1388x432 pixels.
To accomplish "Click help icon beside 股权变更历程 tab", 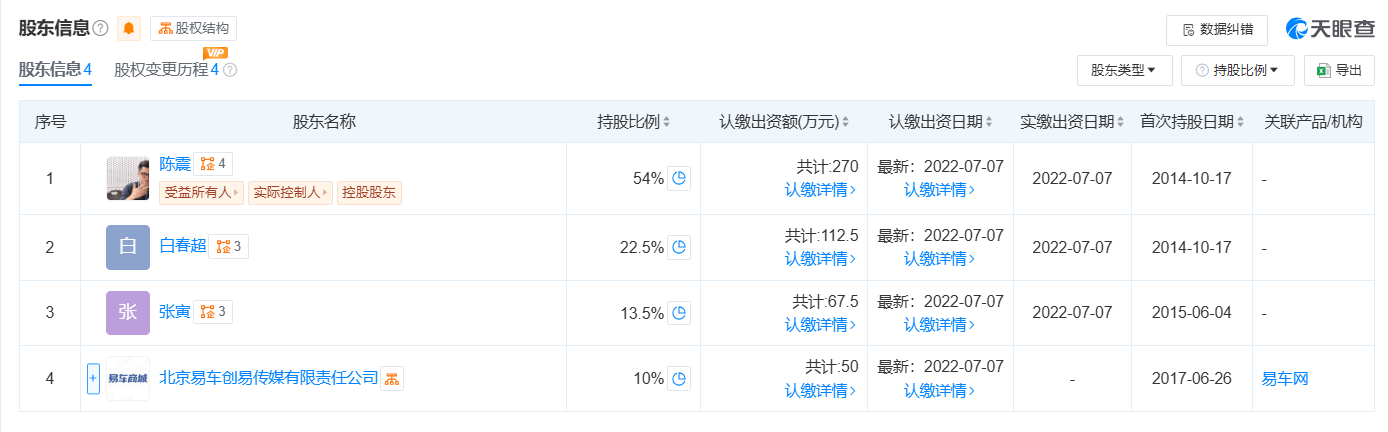I will coord(230,70).
